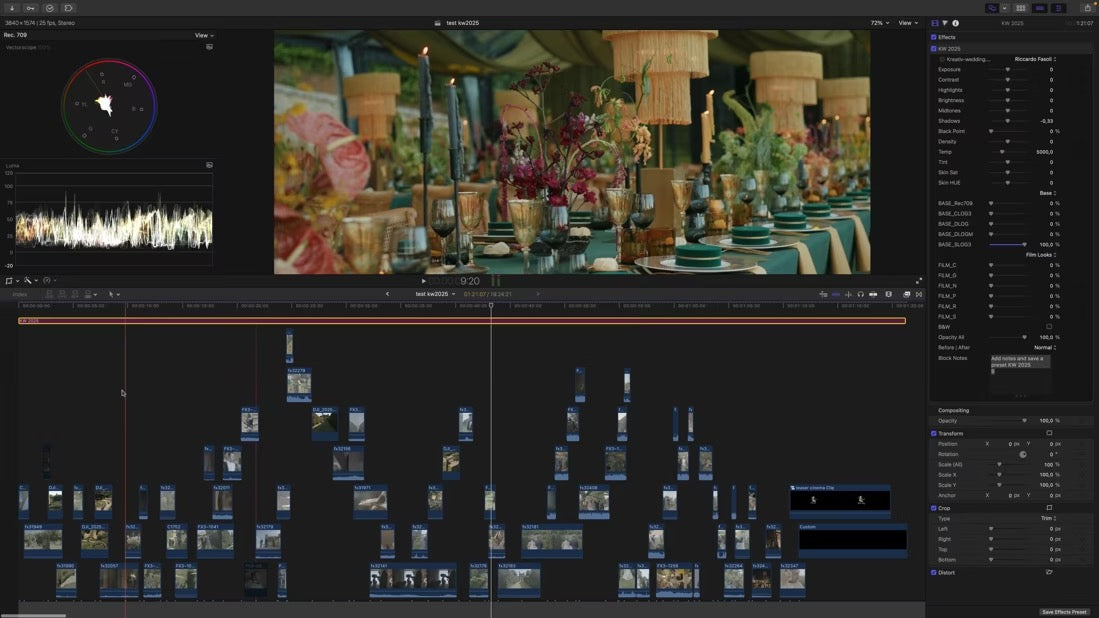Viewport: 1099px width, 618px height.
Task: Open the Info inspector icon
Action: tap(955, 23)
